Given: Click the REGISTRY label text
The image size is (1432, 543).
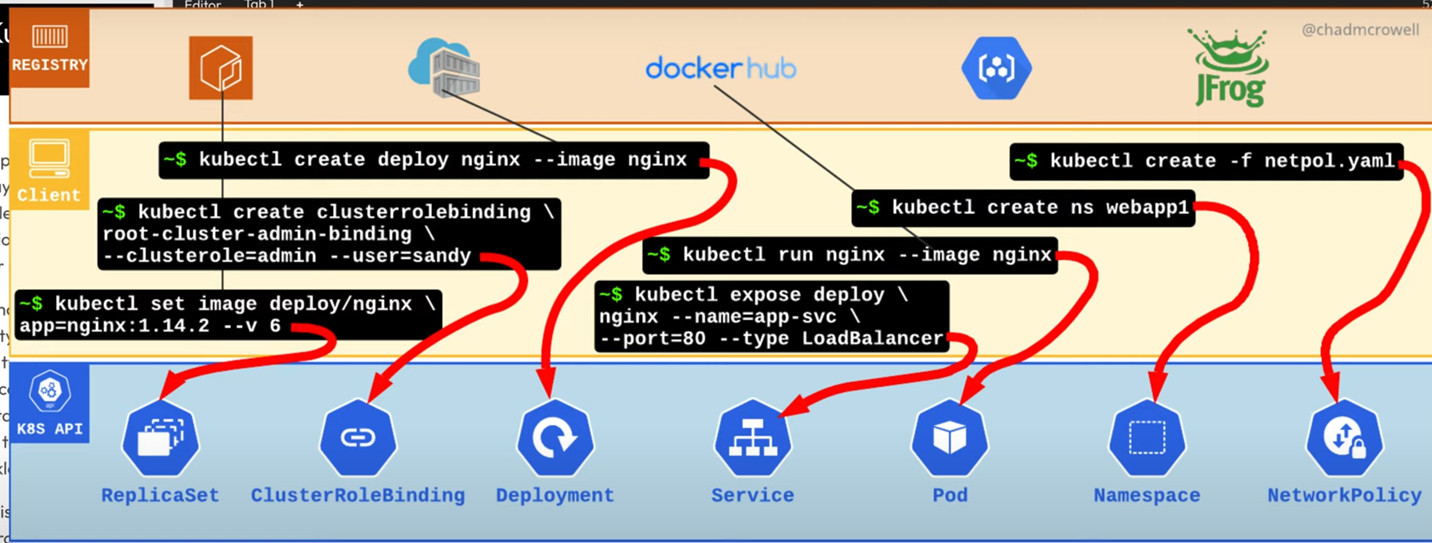Looking at the screenshot, I should click(49, 65).
